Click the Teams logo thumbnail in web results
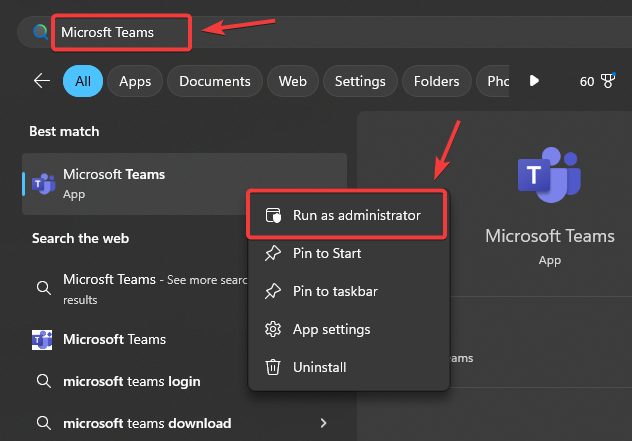Image resolution: width=632 pixels, height=441 pixels. point(42,339)
